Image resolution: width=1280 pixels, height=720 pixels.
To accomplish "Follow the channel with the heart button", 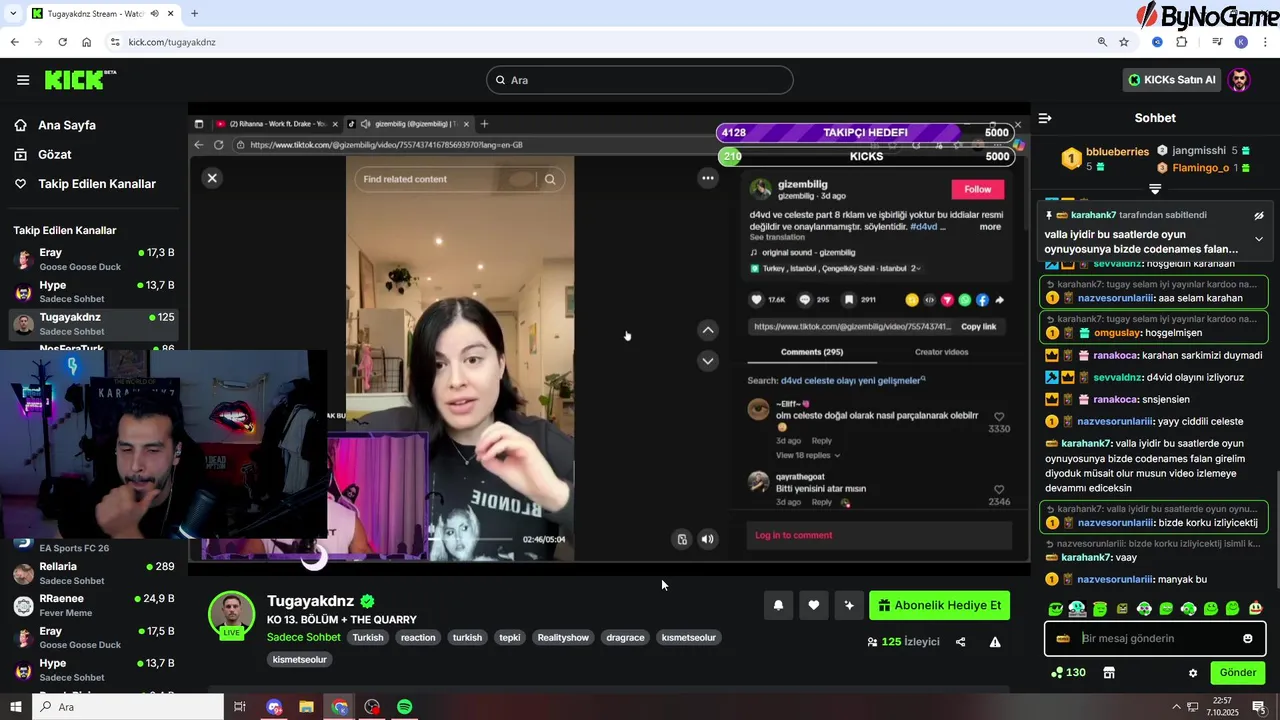I will click(814, 605).
